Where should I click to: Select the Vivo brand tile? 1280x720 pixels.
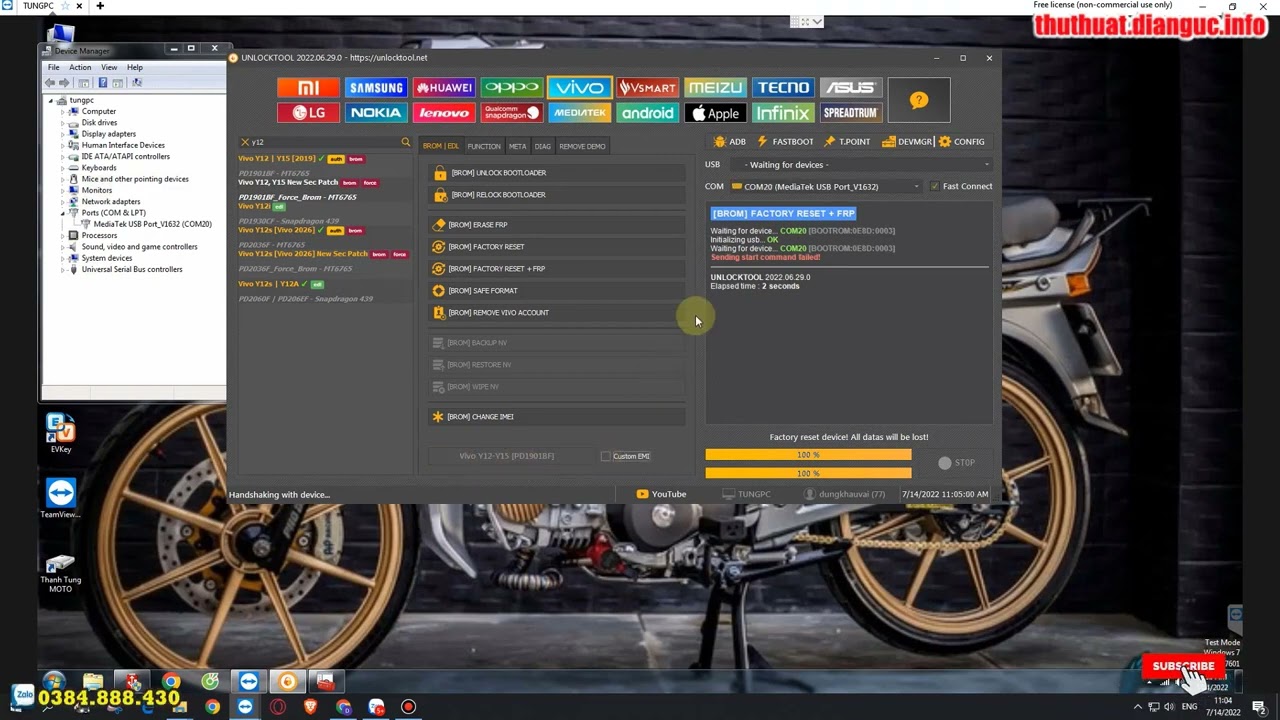point(579,88)
